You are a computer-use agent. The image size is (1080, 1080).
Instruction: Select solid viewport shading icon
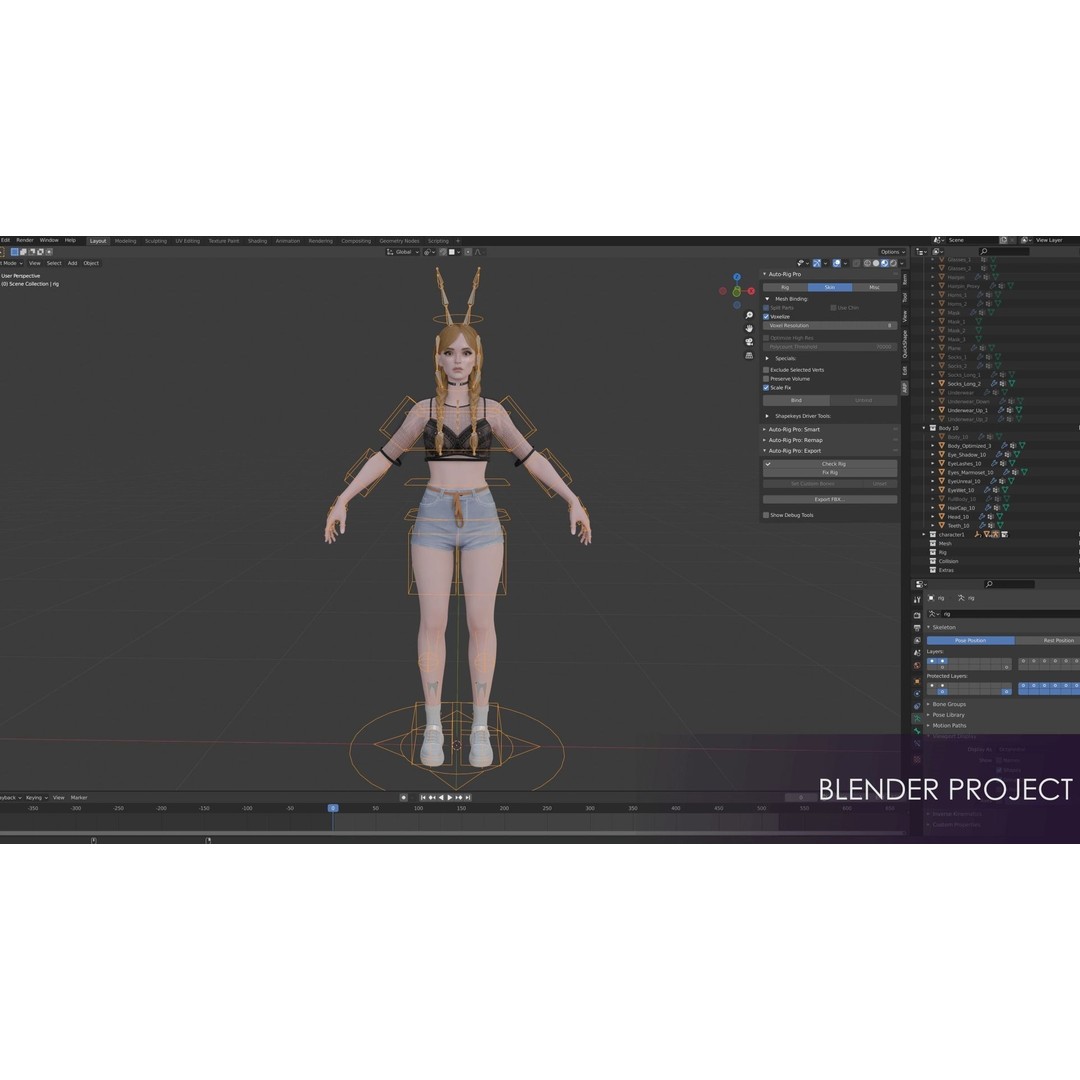[876, 263]
